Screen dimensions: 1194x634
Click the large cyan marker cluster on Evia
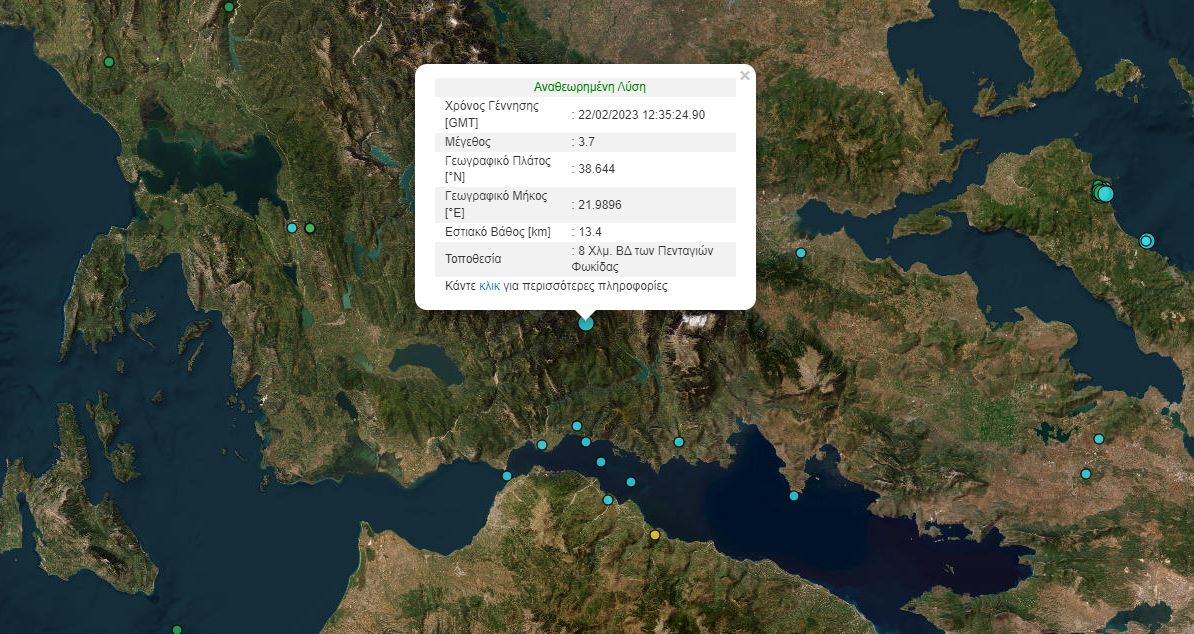tap(1102, 192)
